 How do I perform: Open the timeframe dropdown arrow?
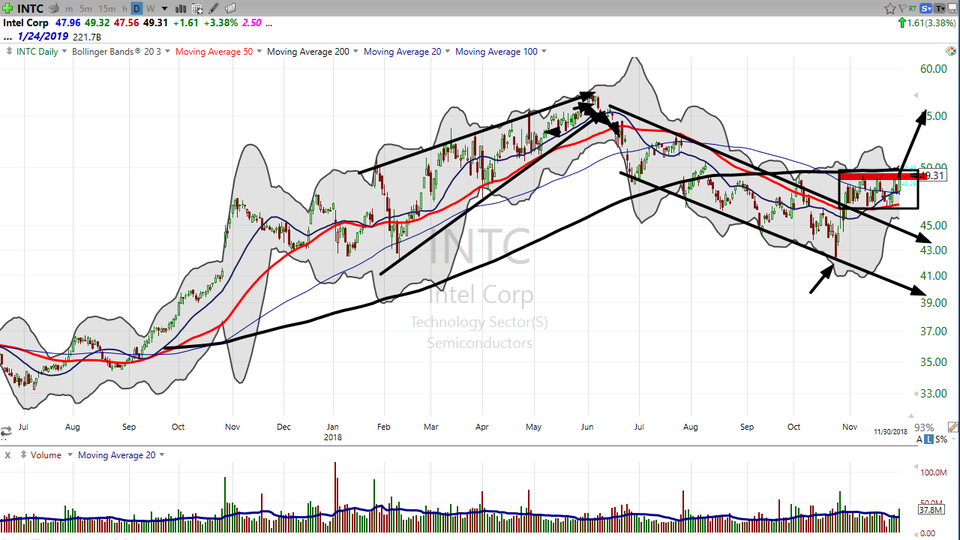pos(164,9)
